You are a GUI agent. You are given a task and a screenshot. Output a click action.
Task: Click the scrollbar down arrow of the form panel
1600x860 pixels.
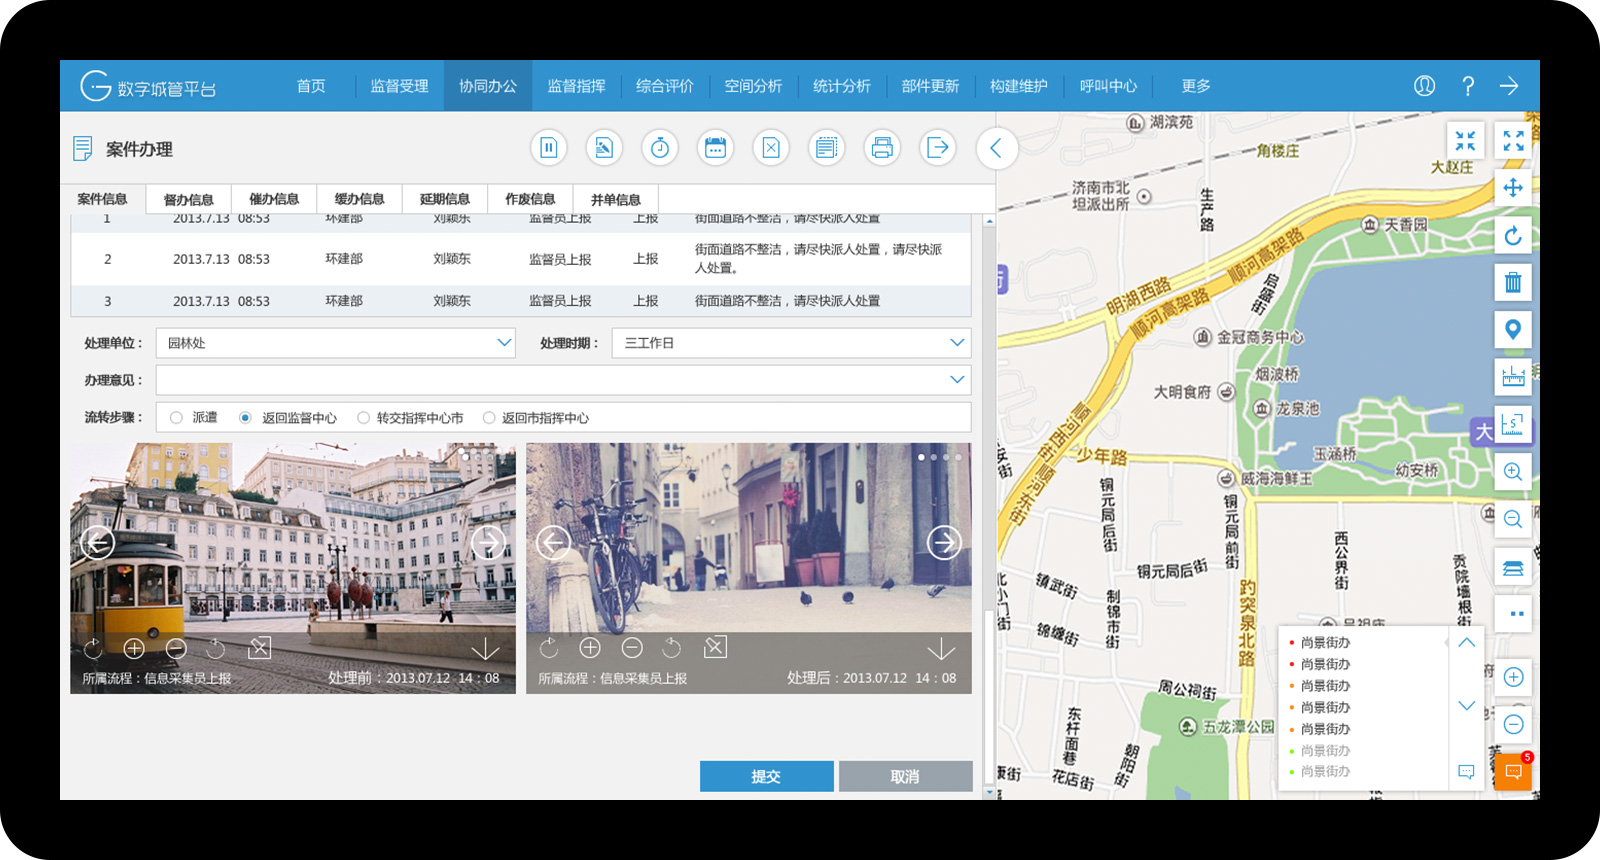989,792
